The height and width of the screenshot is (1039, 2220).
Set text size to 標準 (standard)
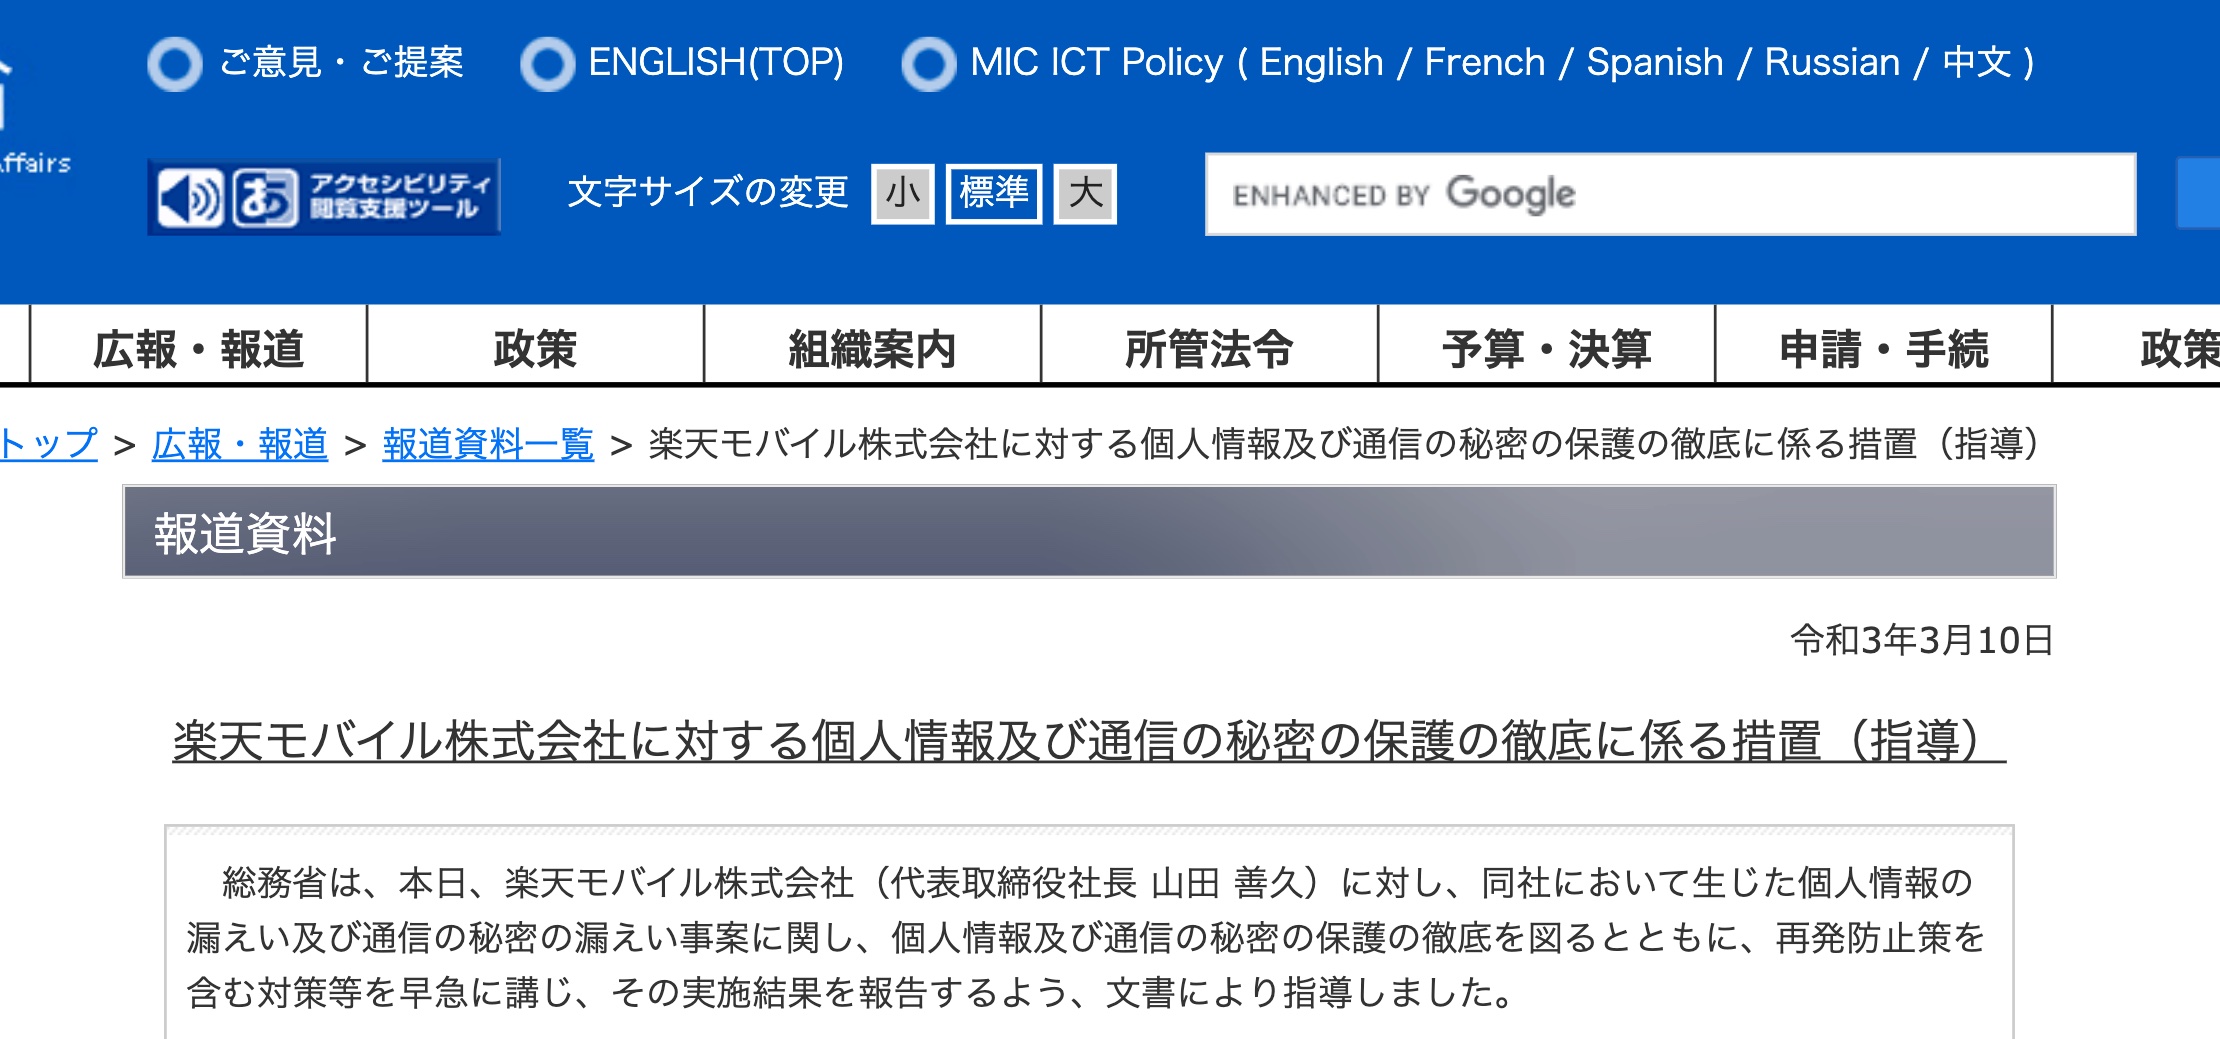994,194
